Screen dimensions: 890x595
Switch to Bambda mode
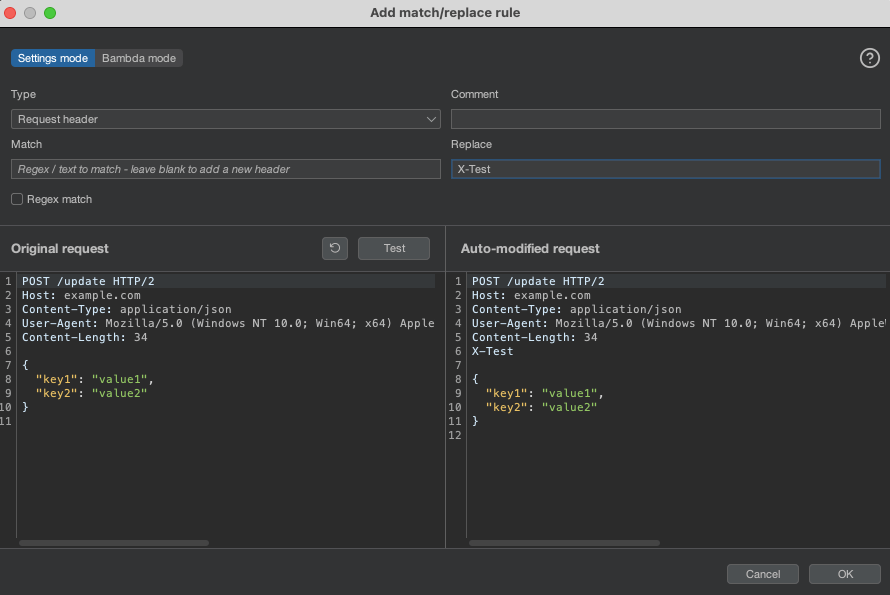(x=139, y=58)
